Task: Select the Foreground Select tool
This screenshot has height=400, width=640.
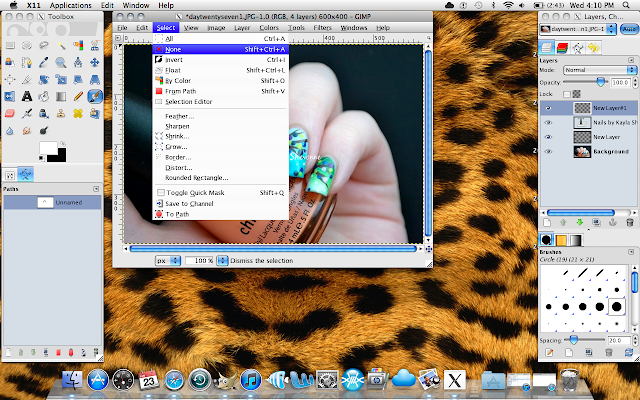Action: pos(10,62)
